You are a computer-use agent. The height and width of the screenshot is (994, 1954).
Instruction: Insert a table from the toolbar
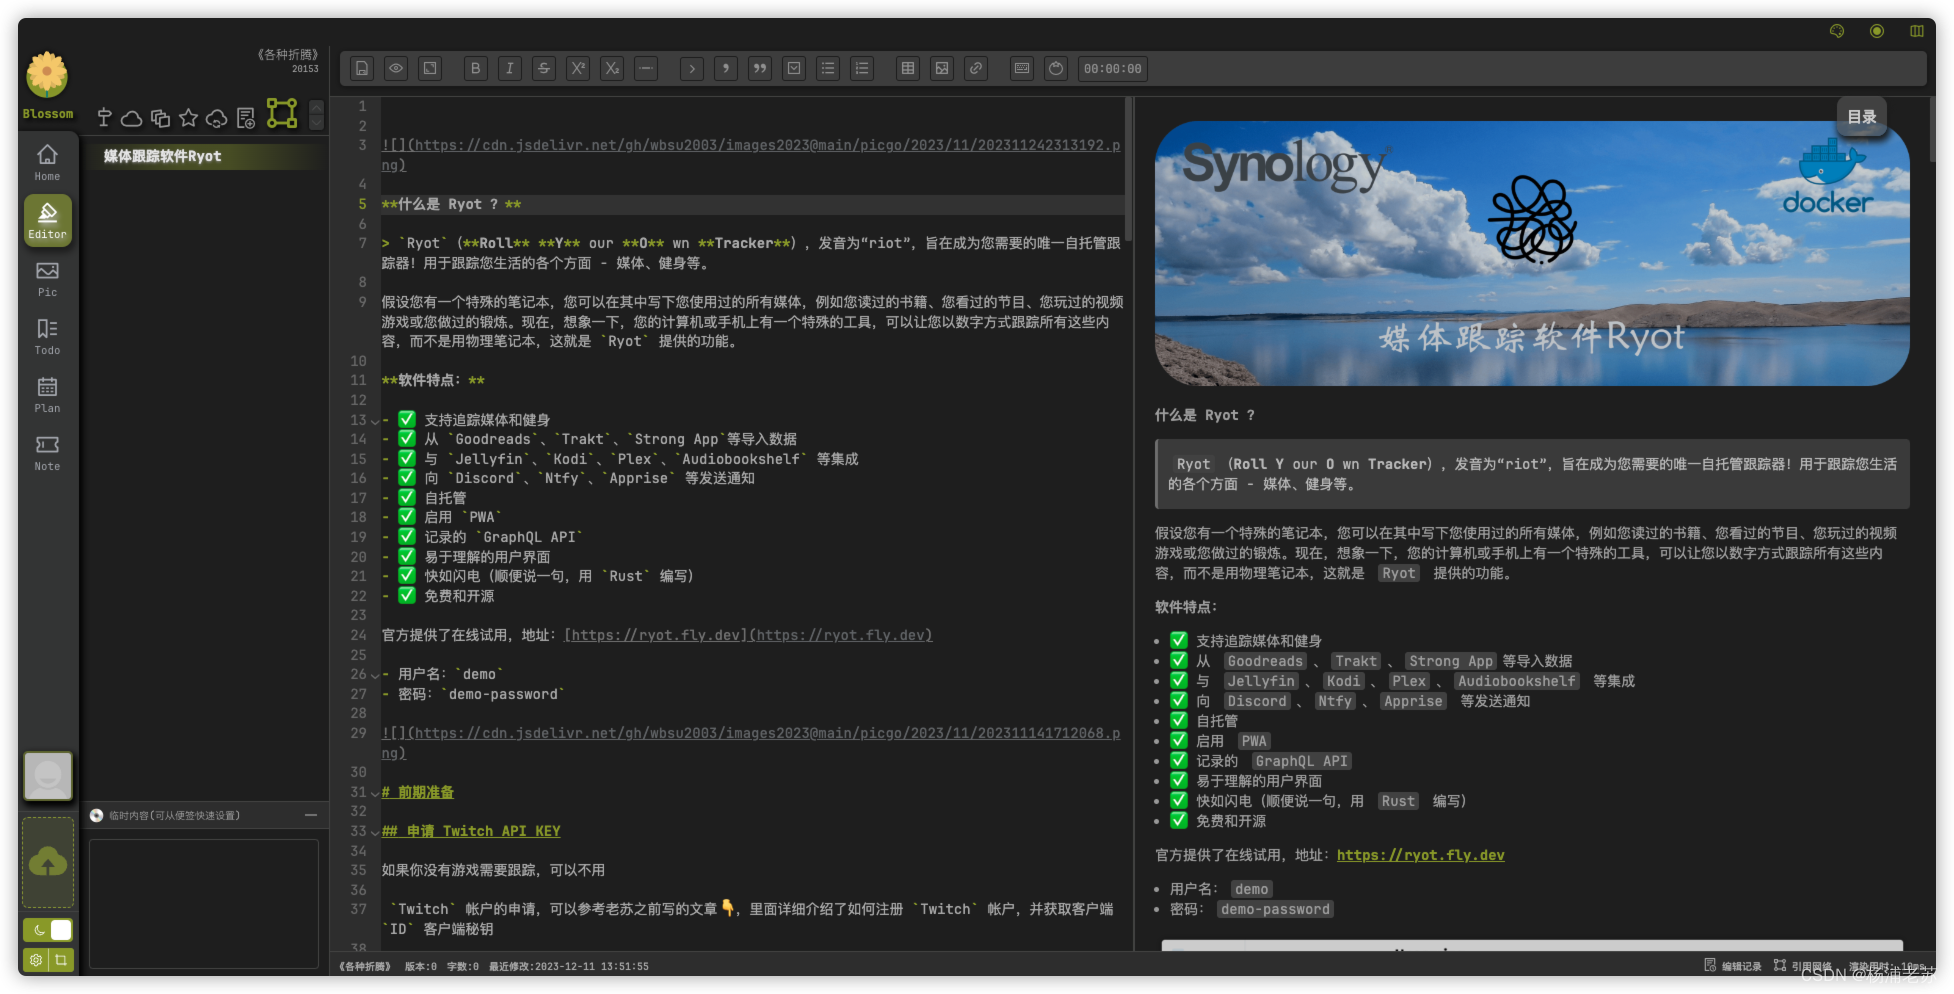[x=908, y=69]
